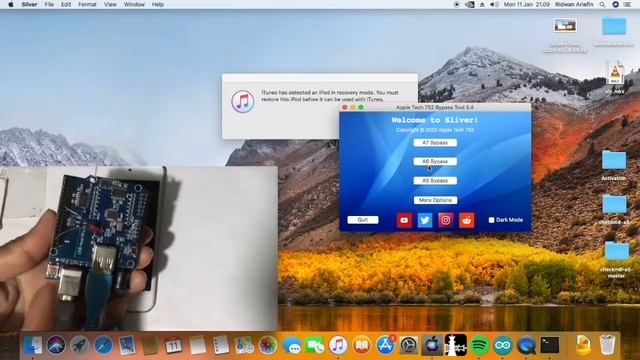Open the Trash in the Dock
This screenshot has width=640, height=360.
(607, 345)
